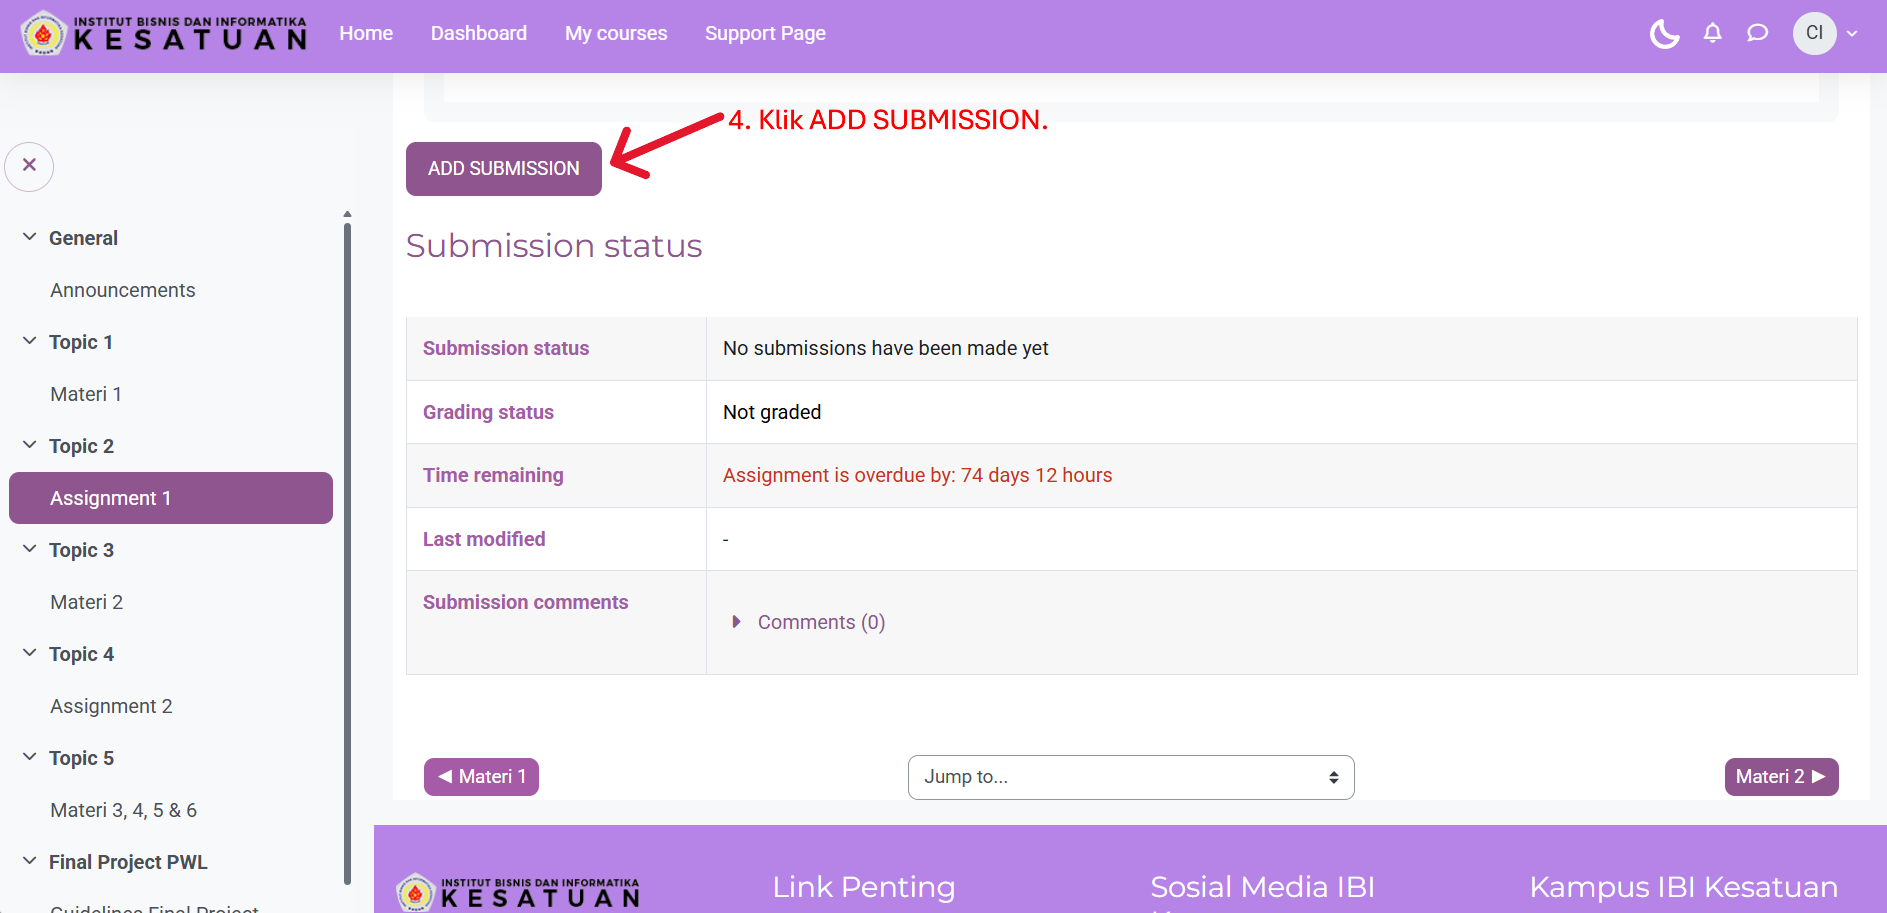
Task: Go to previous activity Materi 1
Action: 481,777
